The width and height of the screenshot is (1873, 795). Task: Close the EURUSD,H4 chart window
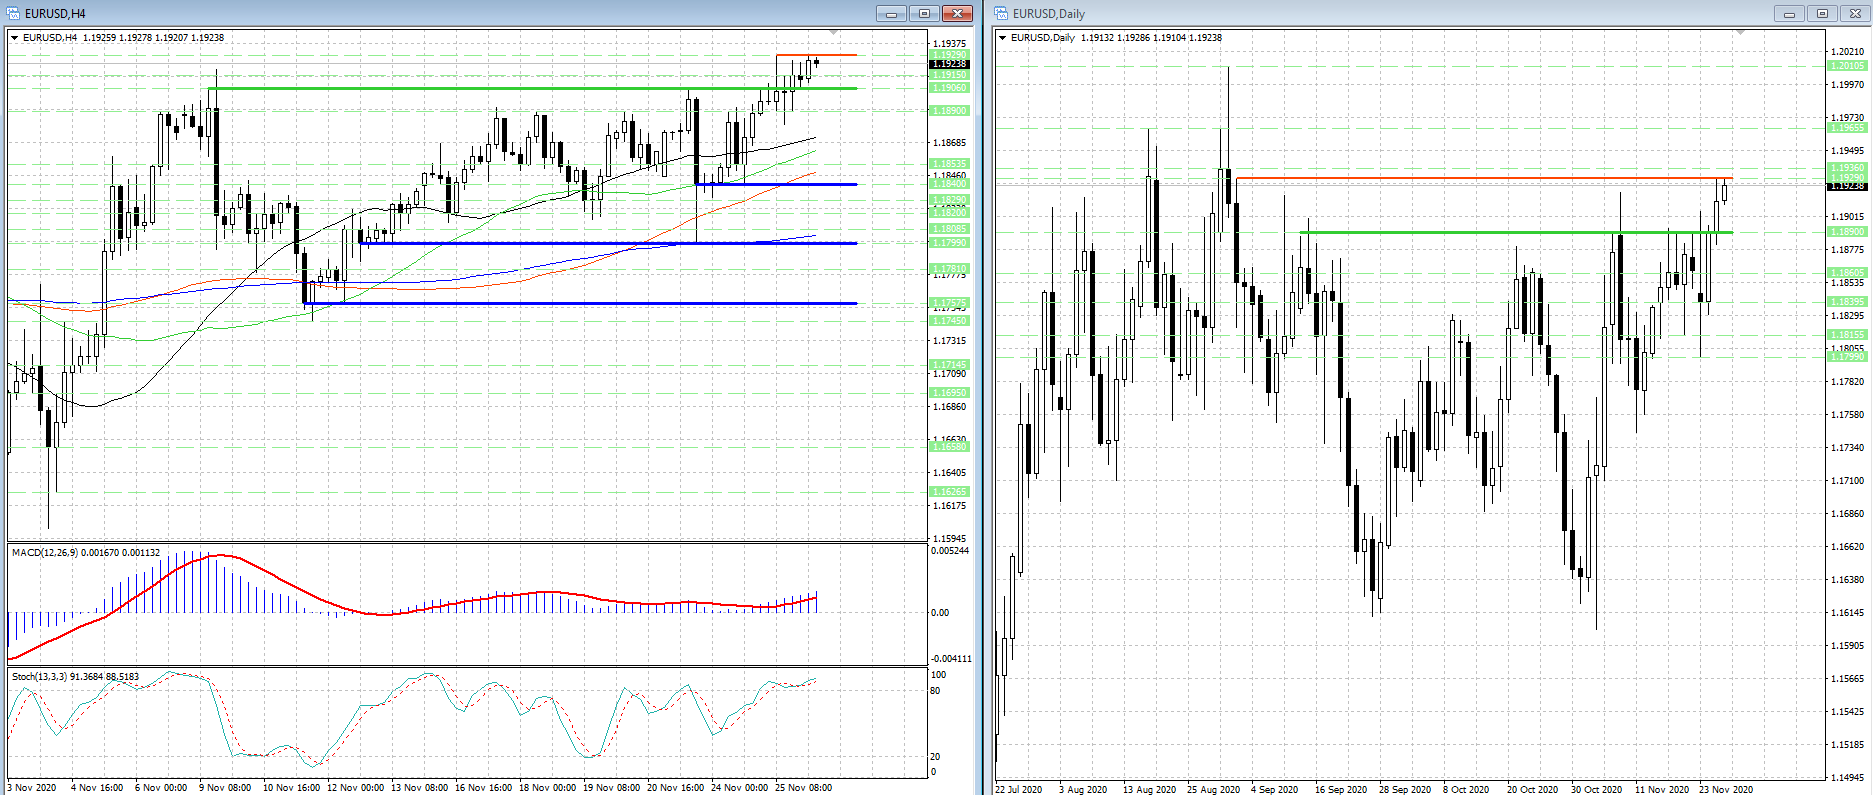pos(957,13)
